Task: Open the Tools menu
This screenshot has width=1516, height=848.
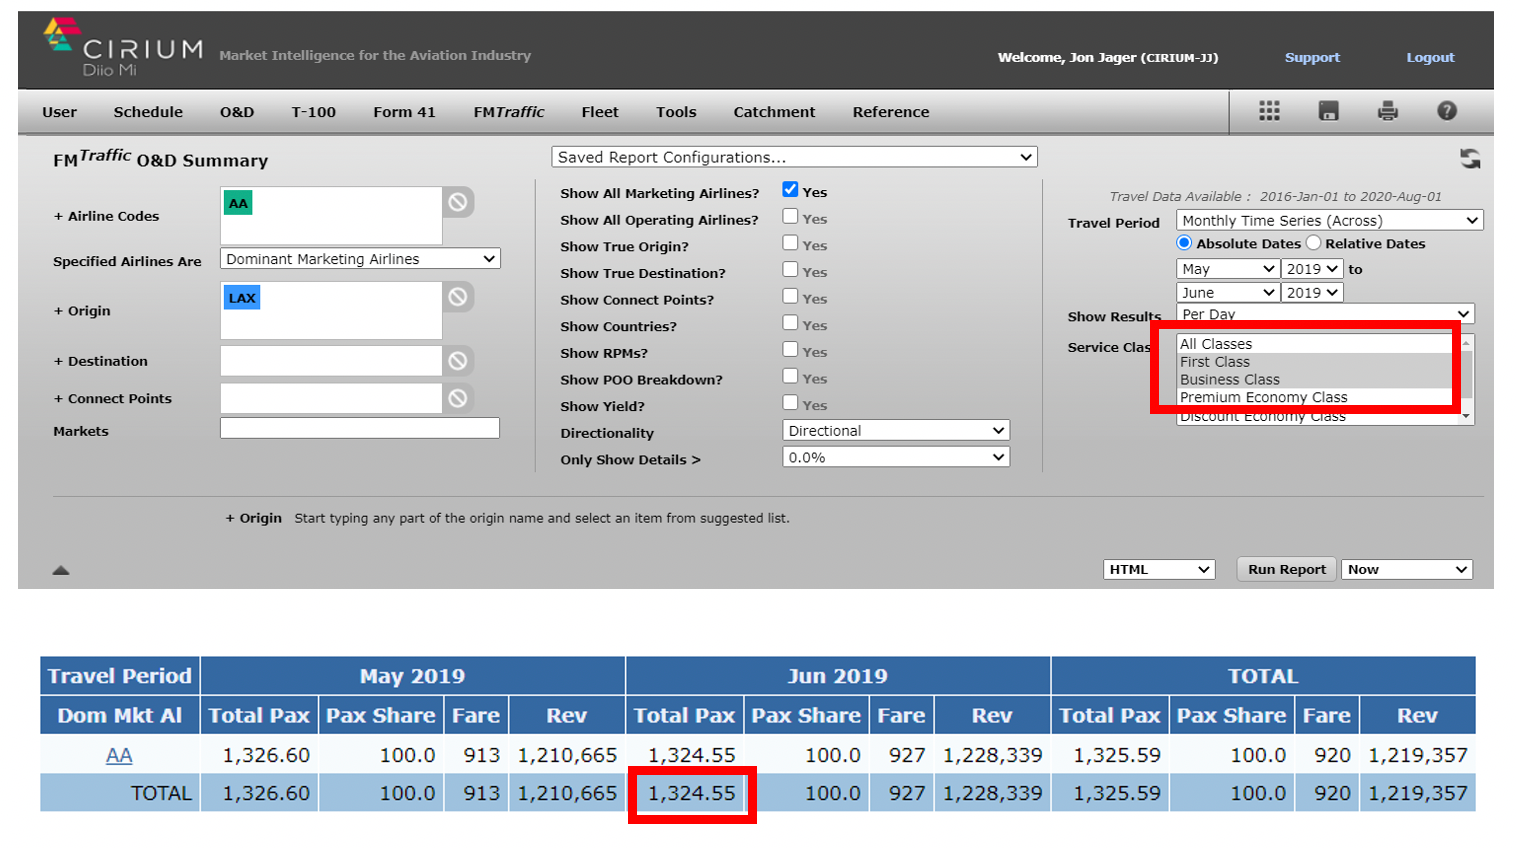Action: coord(676,112)
